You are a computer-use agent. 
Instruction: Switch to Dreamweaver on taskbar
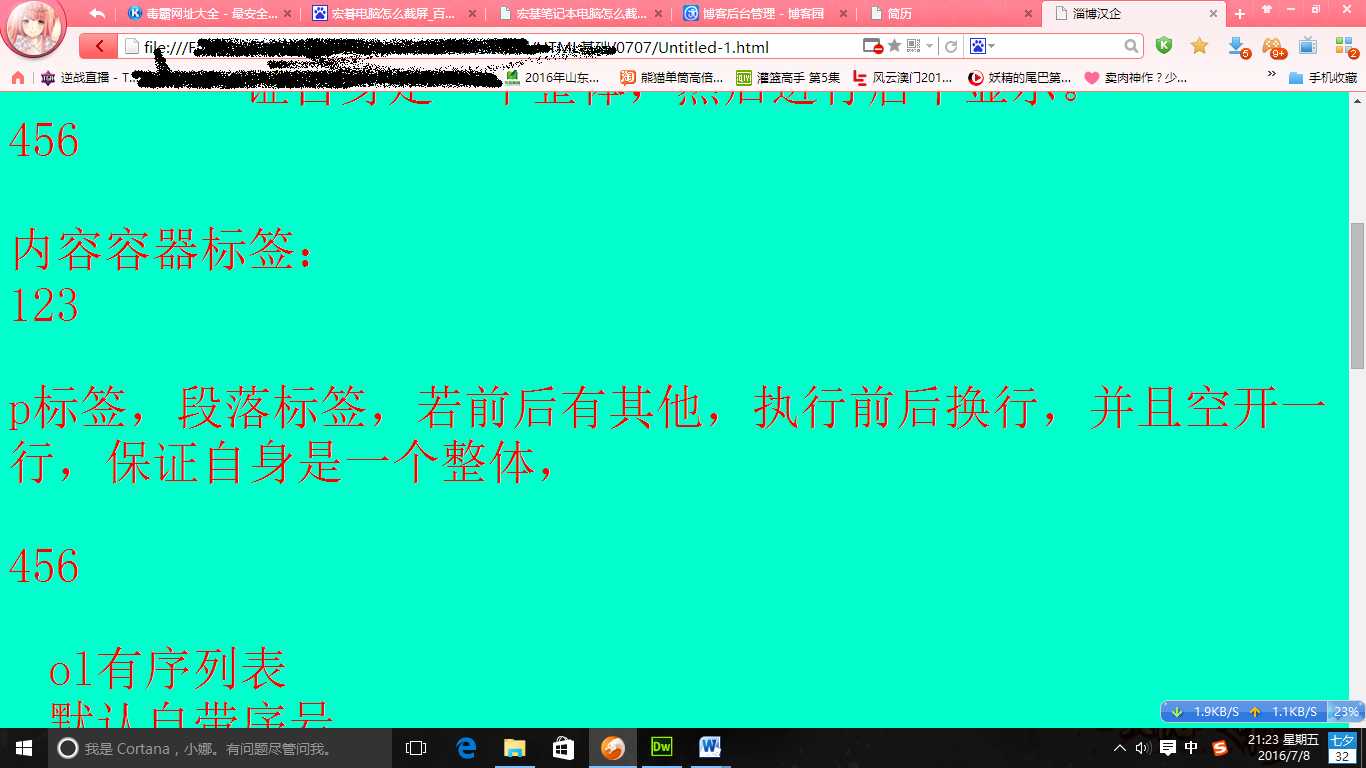click(x=662, y=748)
